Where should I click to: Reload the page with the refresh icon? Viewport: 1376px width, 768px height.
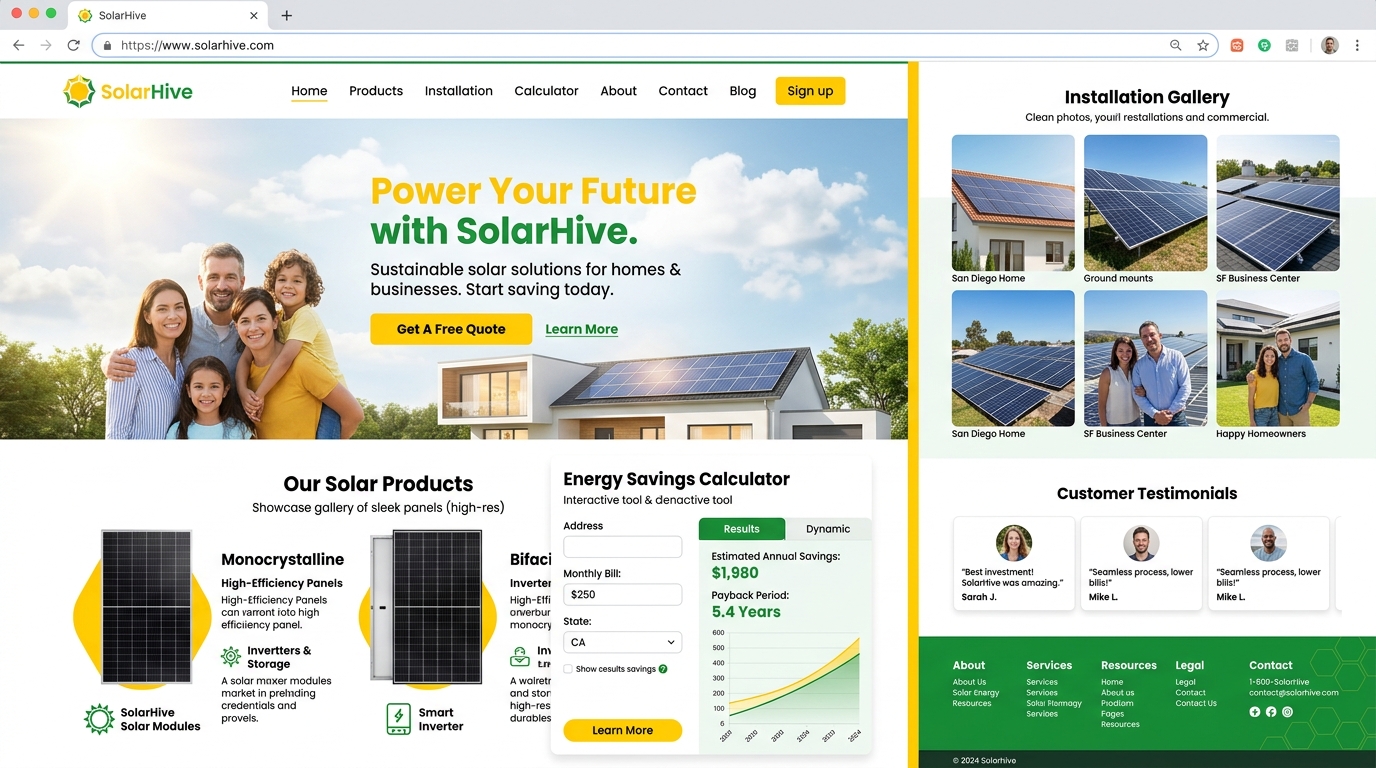click(73, 45)
